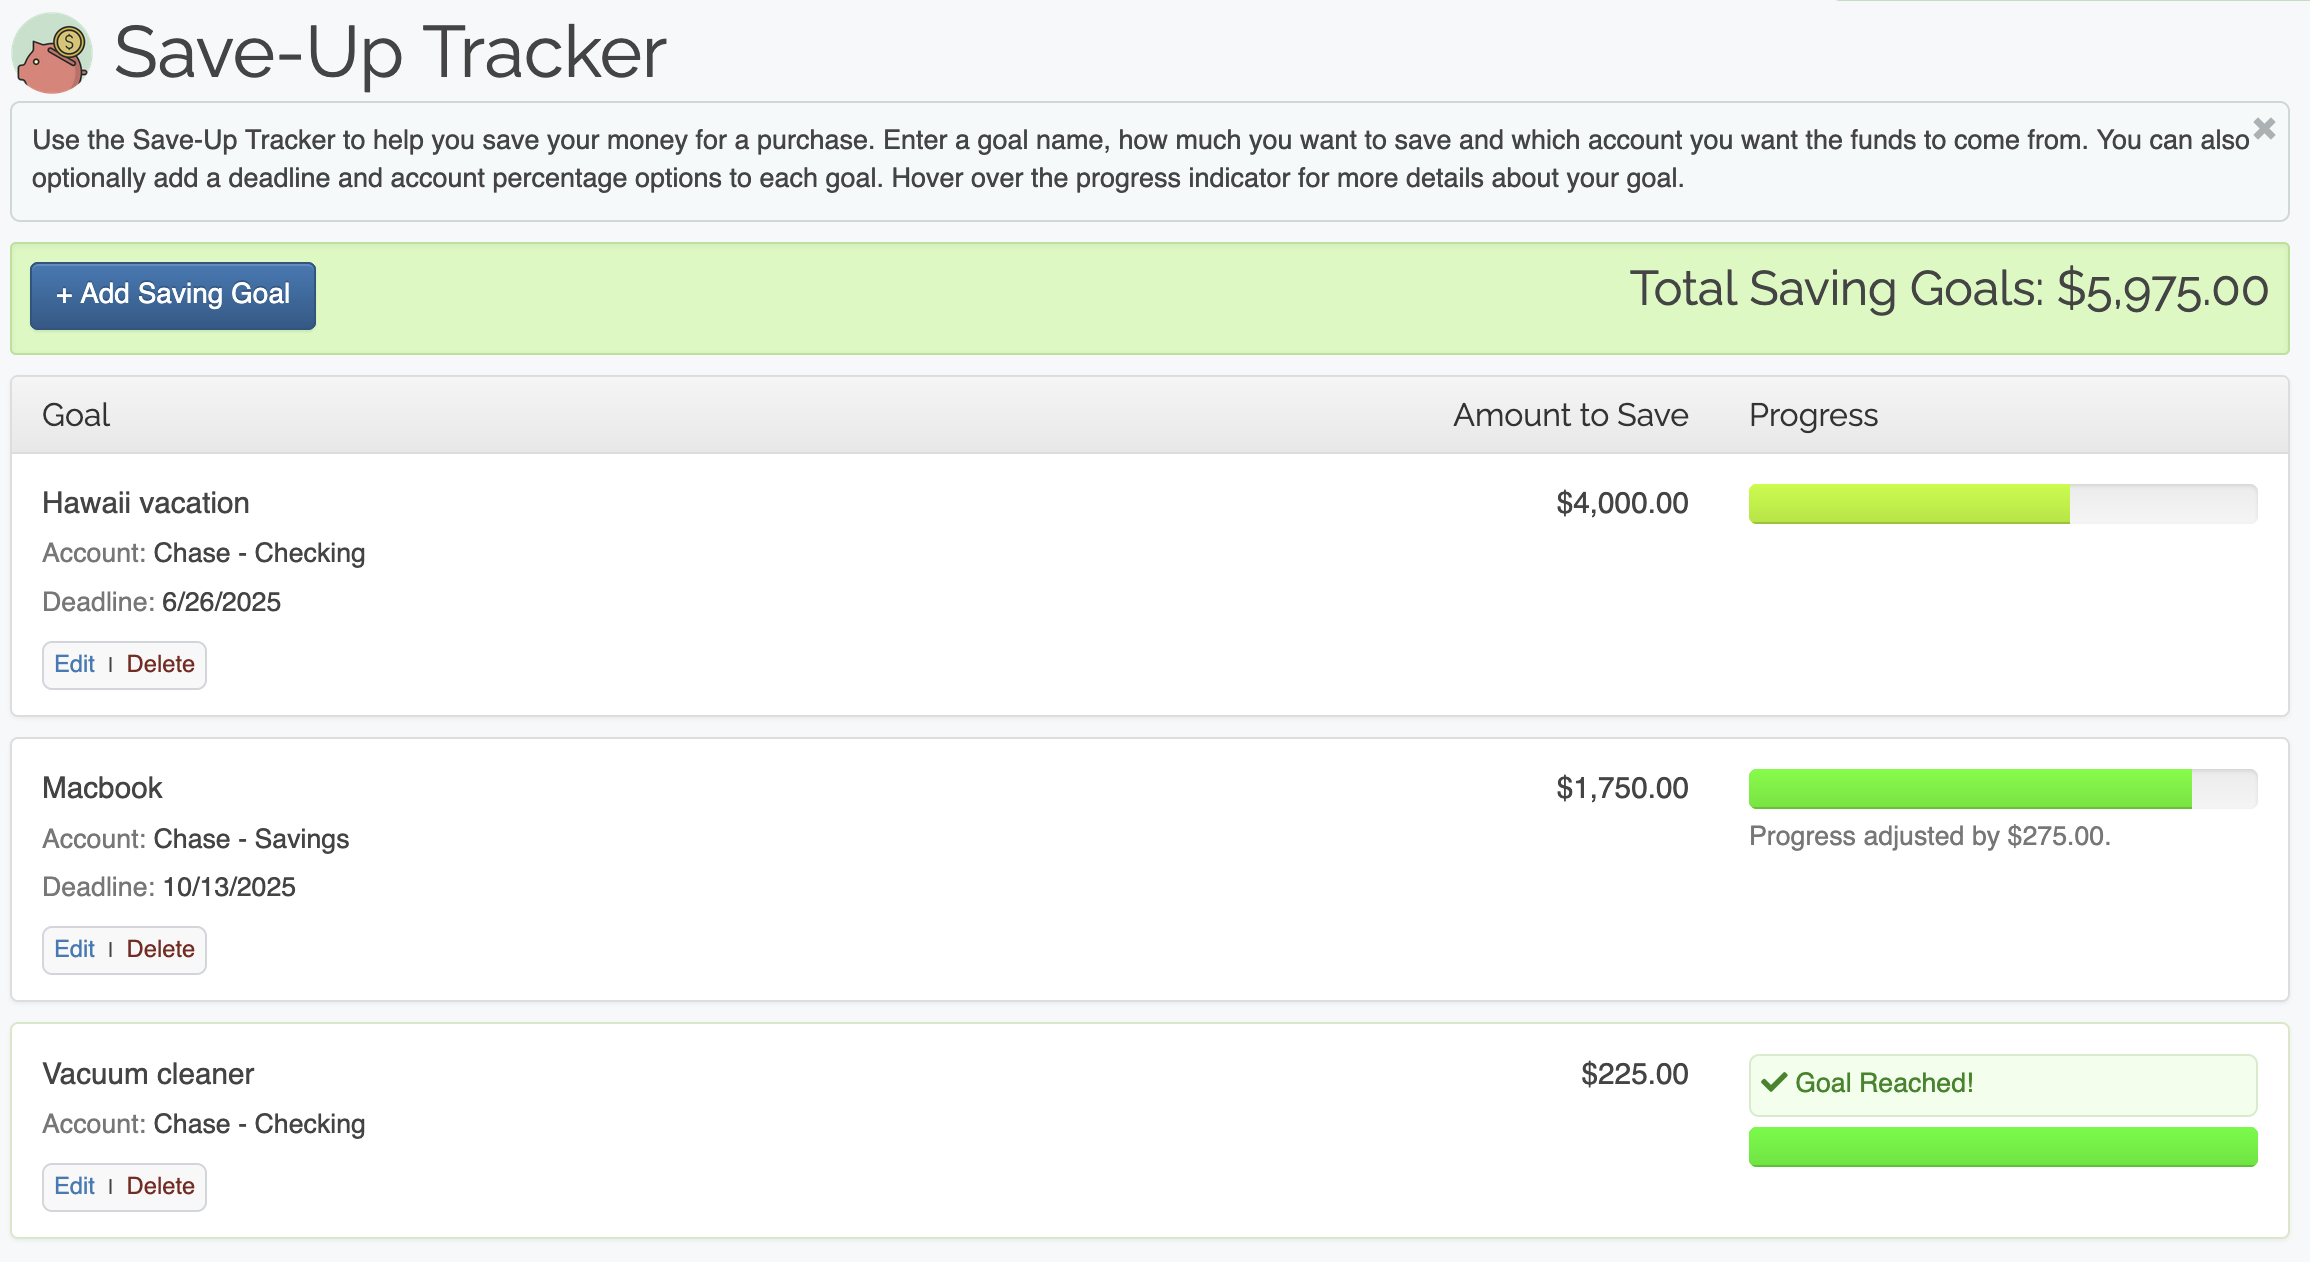The height and width of the screenshot is (1262, 2310).
Task: Click the Vacuum cleaner full progress bar
Action: 2002,1147
